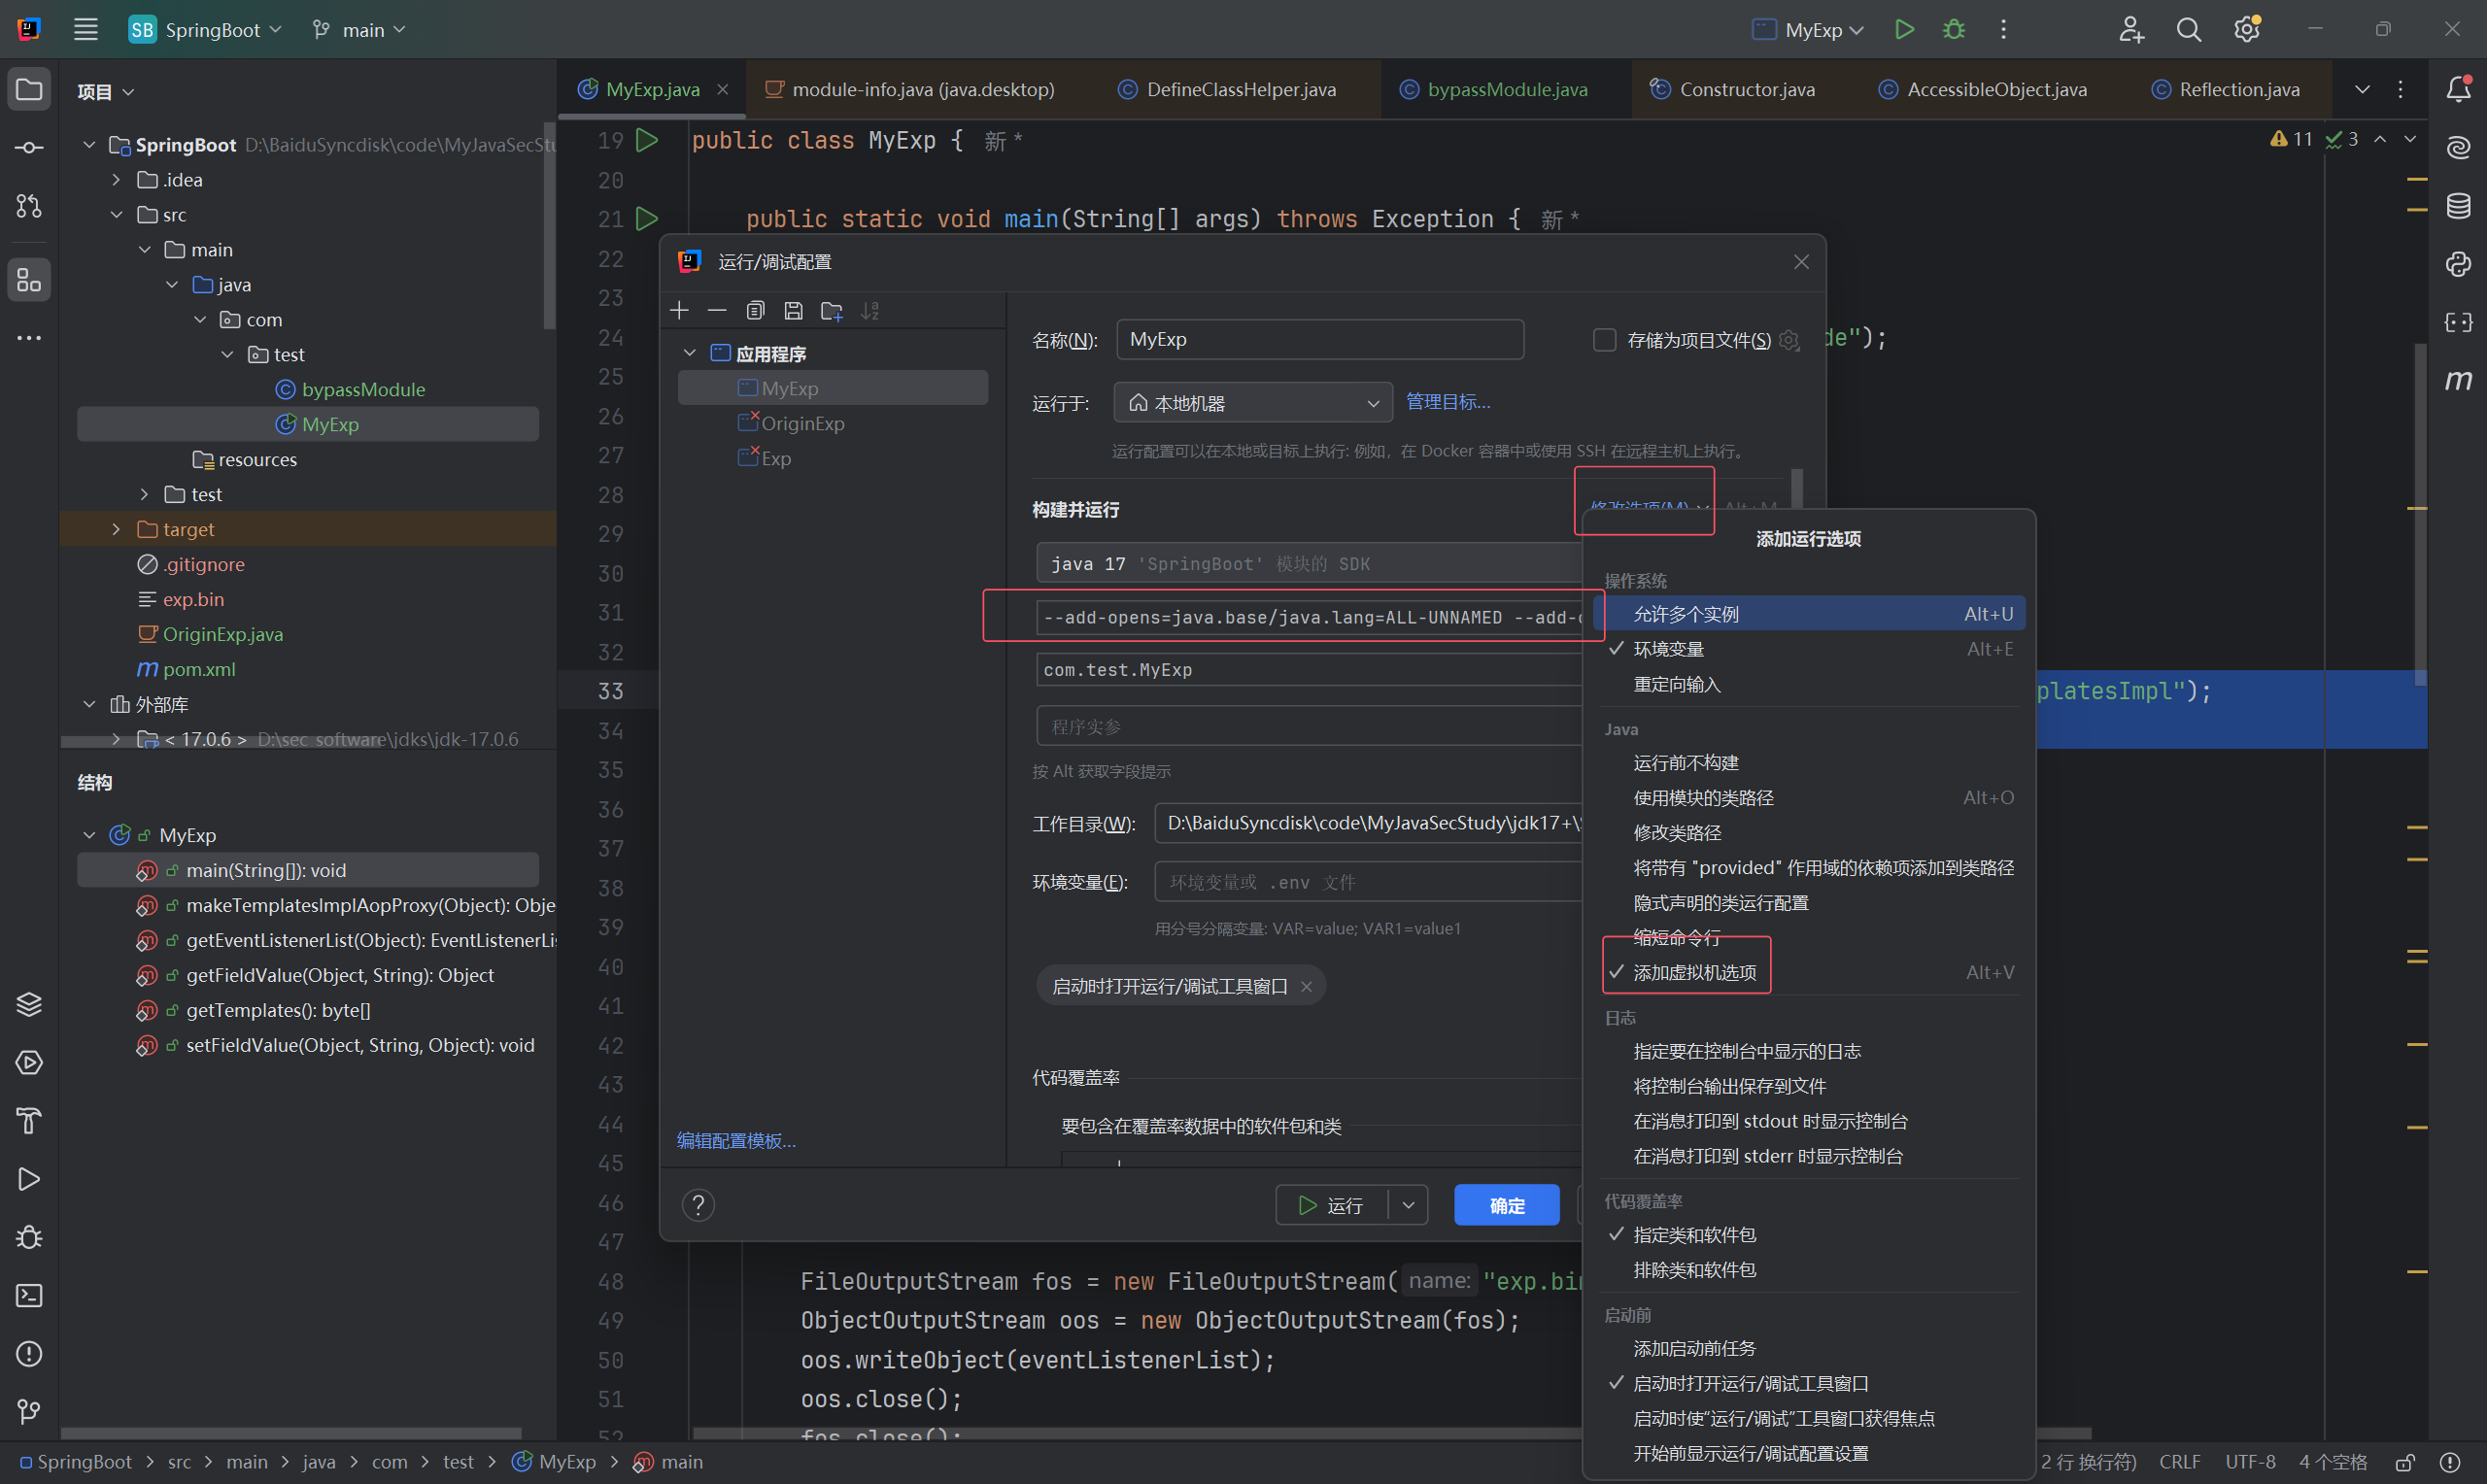The height and width of the screenshot is (1484, 2487).
Task: Open the Terminal tool window icon
Action: [x=29, y=1296]
